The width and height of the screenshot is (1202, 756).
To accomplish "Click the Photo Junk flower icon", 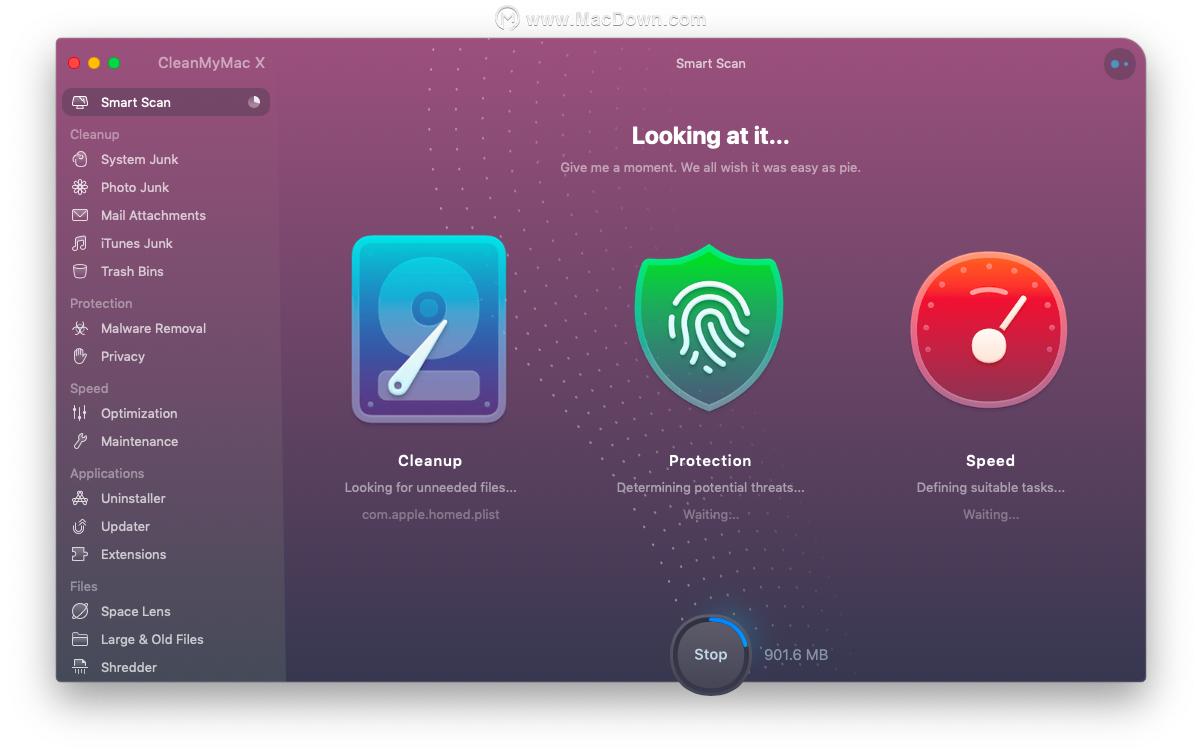I will tap(80, 187).
